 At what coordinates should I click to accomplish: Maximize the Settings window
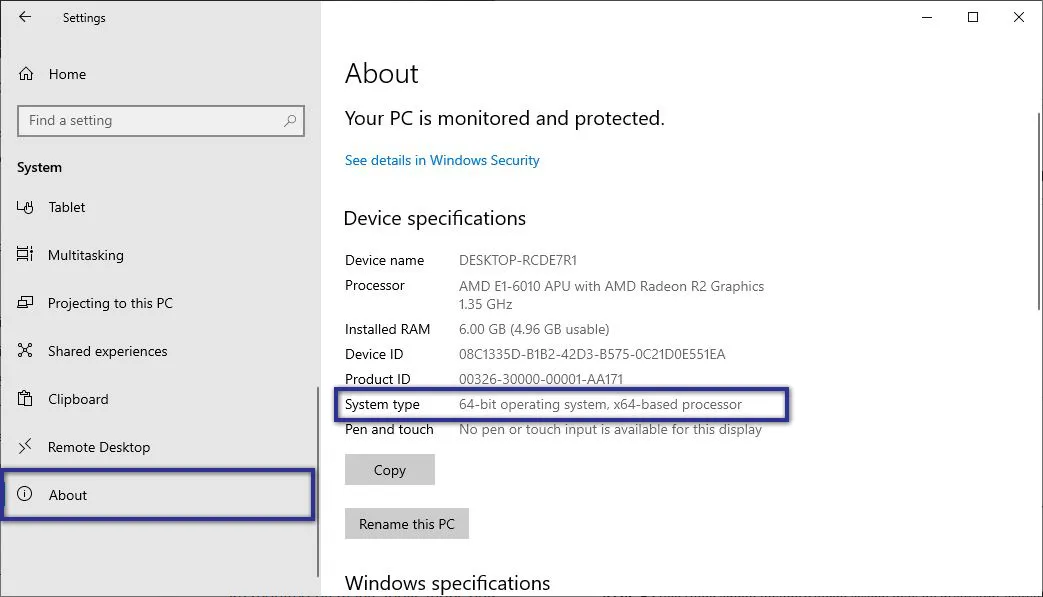coord(973,17)
